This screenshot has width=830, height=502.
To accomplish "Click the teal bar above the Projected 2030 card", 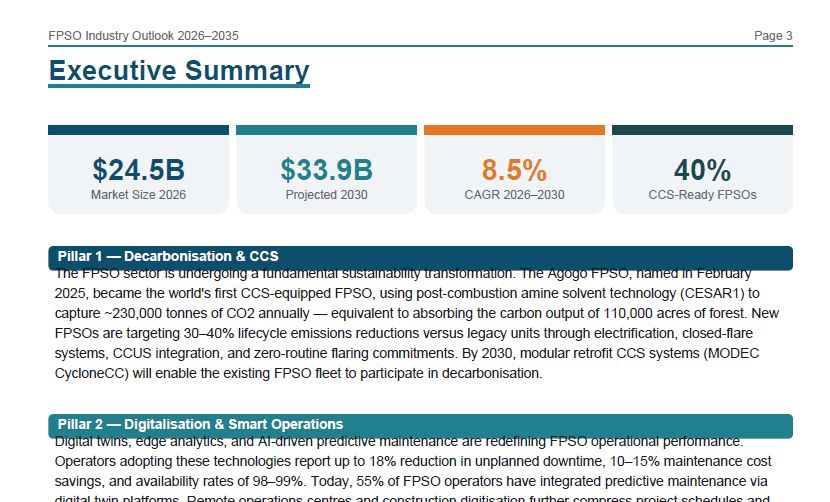I will tap(327, 130).
